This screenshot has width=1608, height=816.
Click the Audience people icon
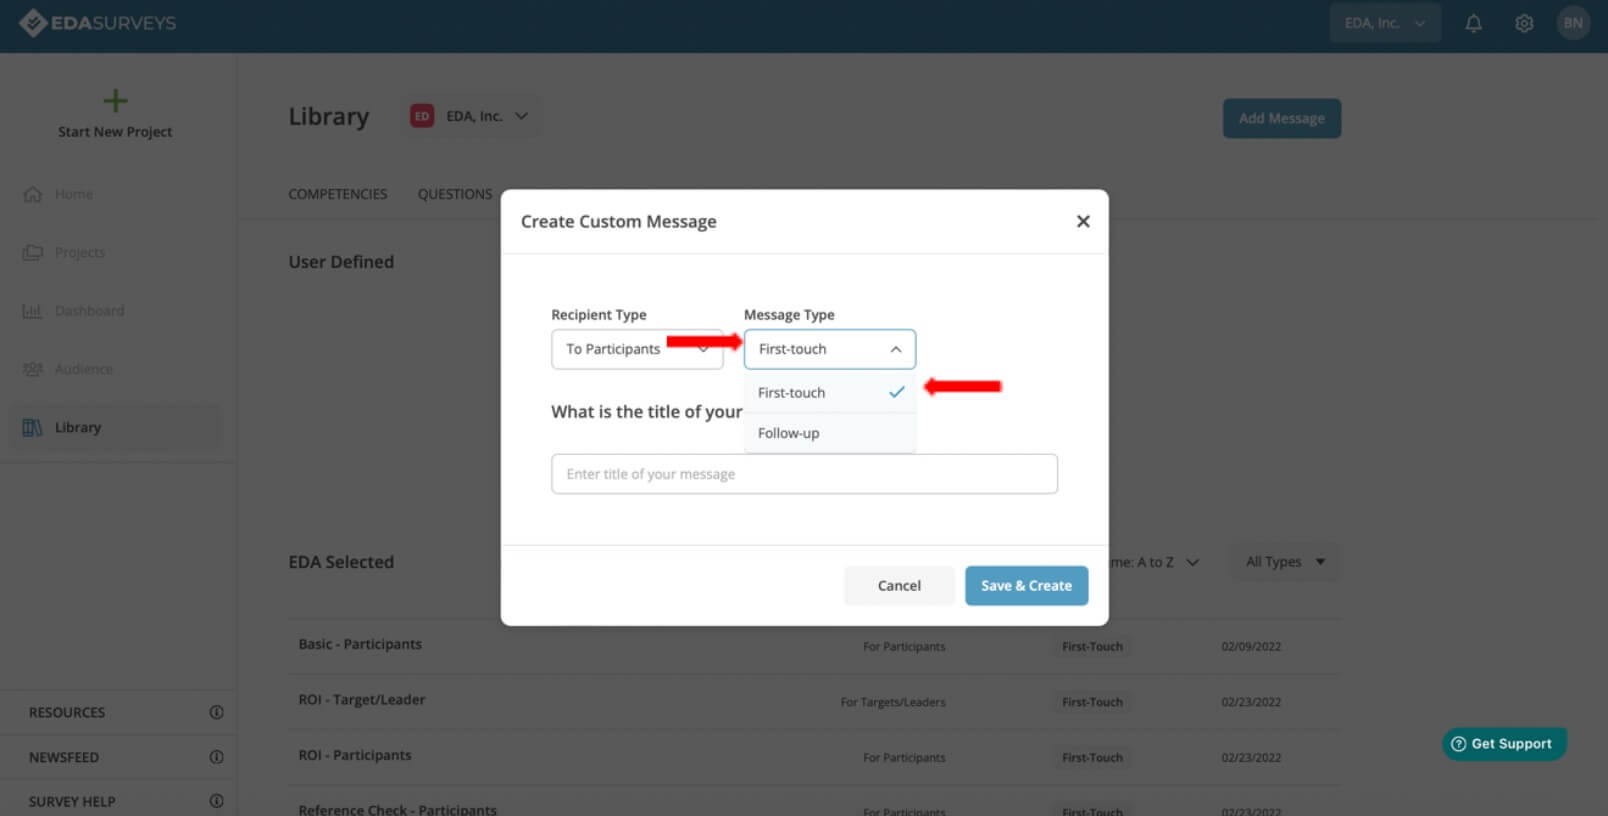(33, 369)
